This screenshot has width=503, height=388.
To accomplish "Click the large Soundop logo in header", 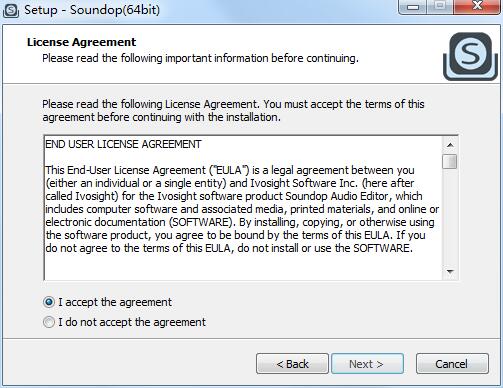I will [x=470, y=56].
